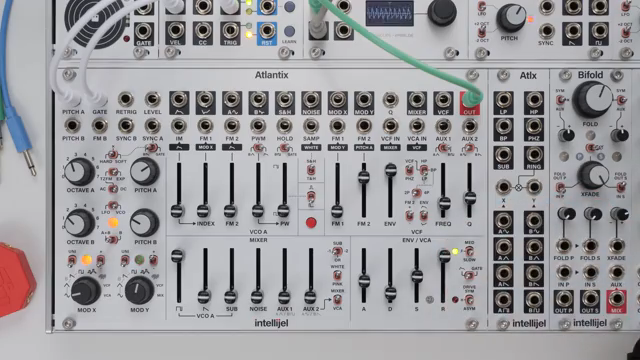Flip the LFO/VCO switch for oscillator B

(x=113, y=206)
